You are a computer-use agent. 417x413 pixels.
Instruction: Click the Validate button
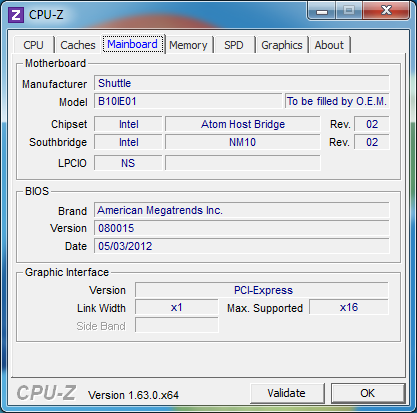(287, 393)
